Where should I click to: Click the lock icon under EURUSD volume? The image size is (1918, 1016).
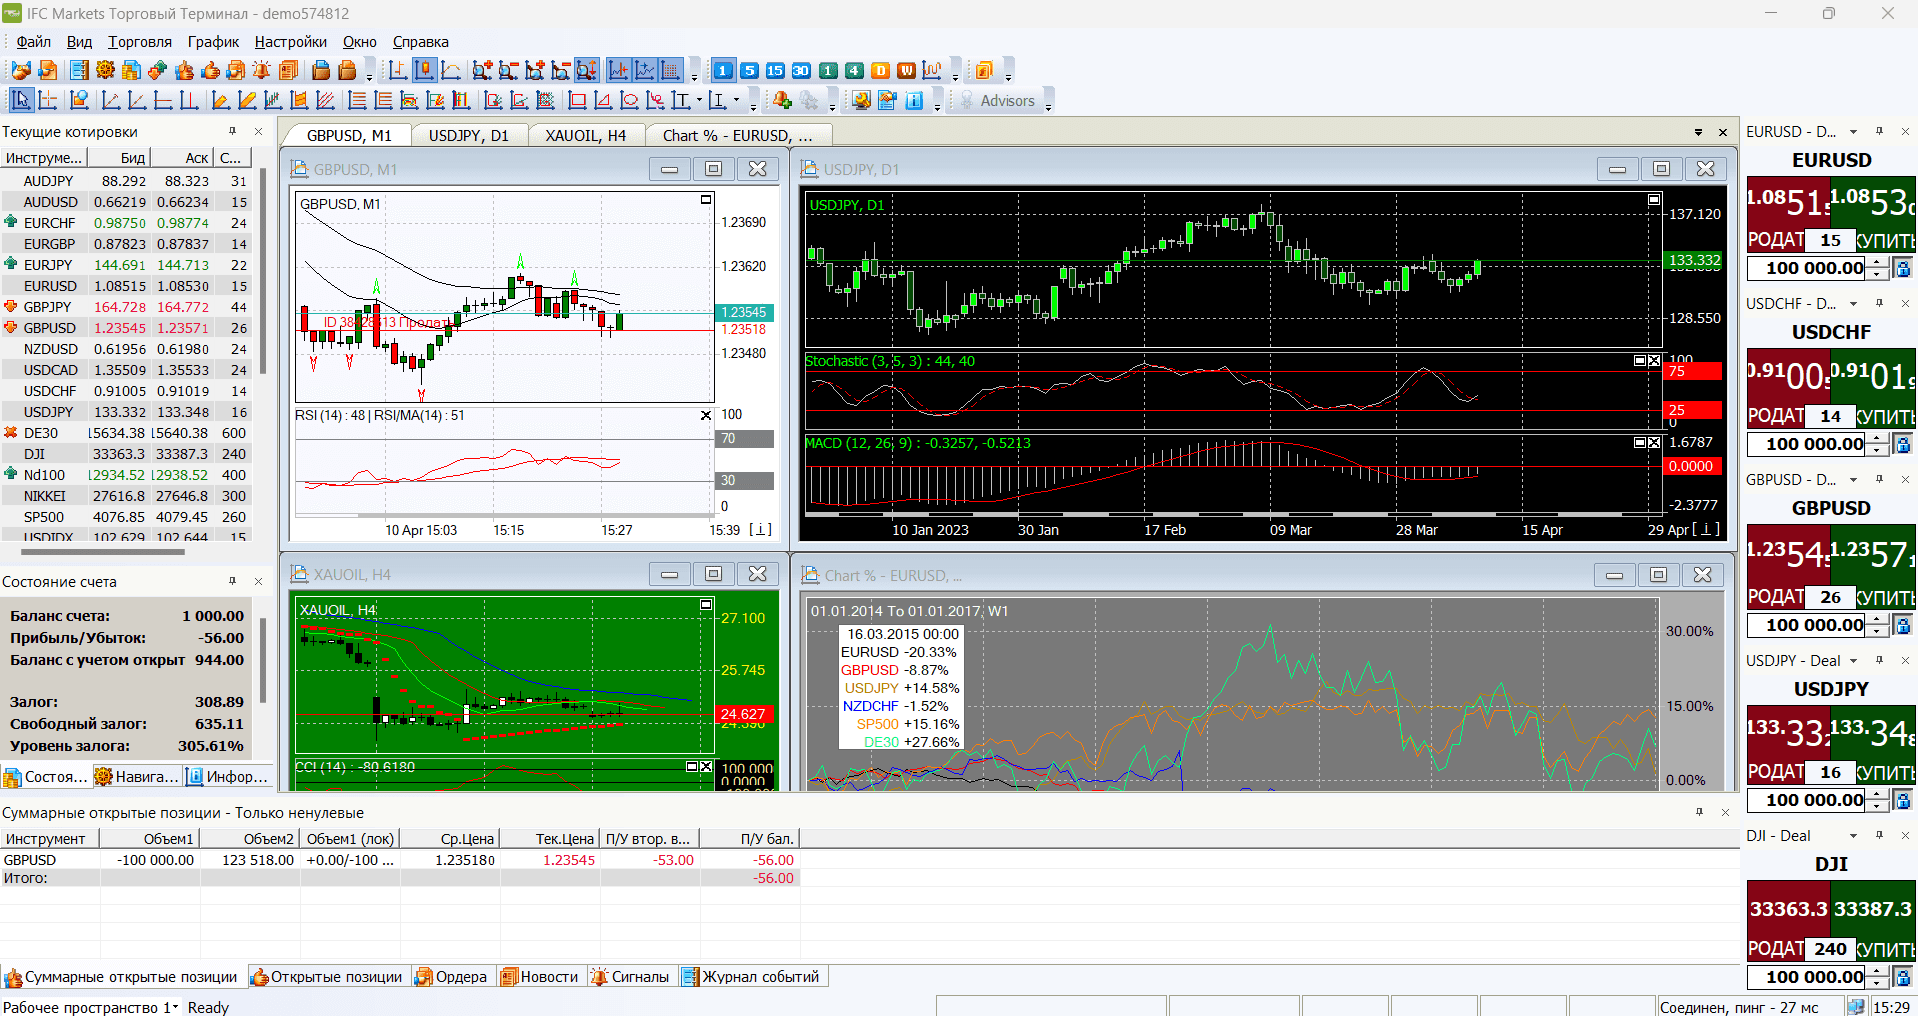1903,268
